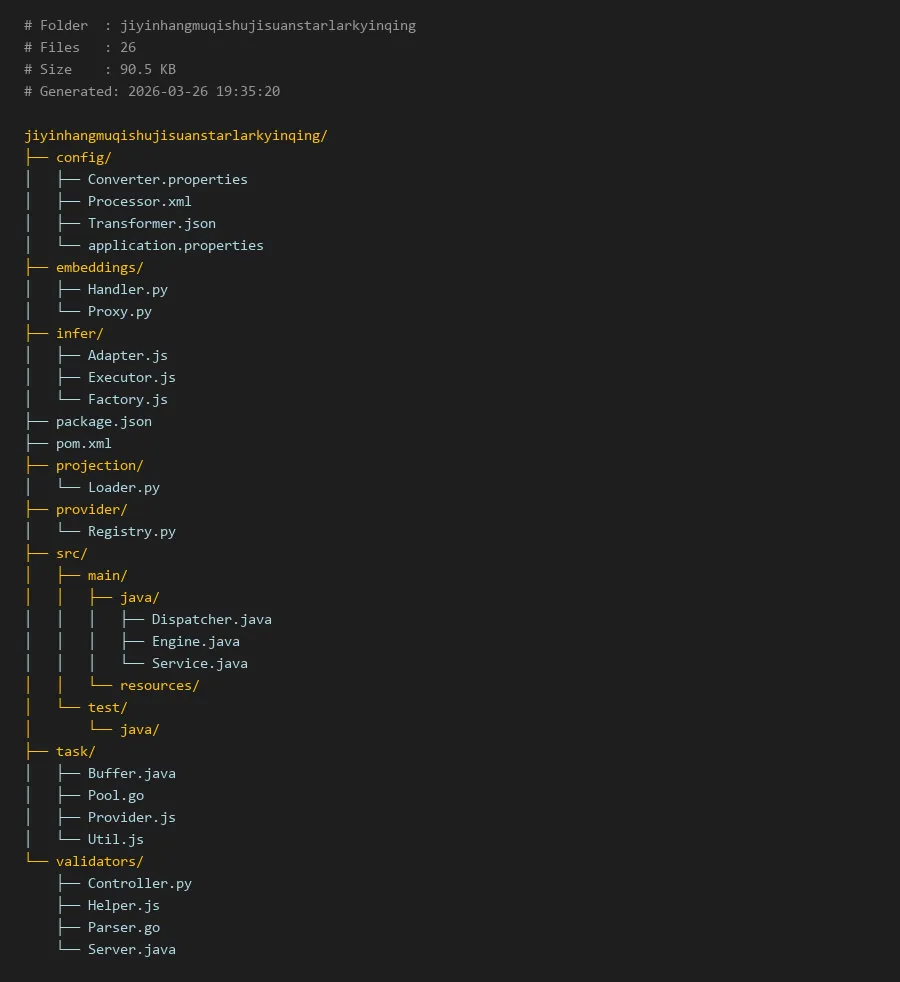Viewport: 900px width, 982px height.
Task: Select Pool.go in task folder
Action: pyautogui.click(x=115, y=795)
